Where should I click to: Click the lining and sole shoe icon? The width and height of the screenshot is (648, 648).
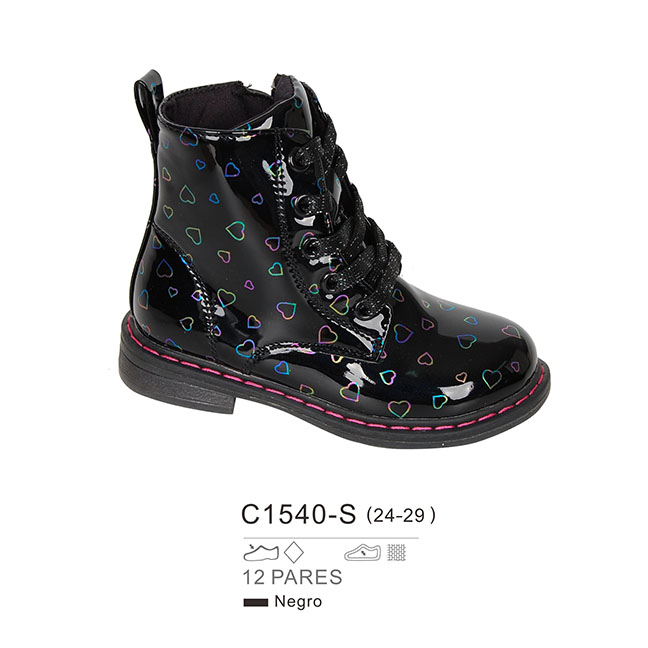click(x=362, y=553)
